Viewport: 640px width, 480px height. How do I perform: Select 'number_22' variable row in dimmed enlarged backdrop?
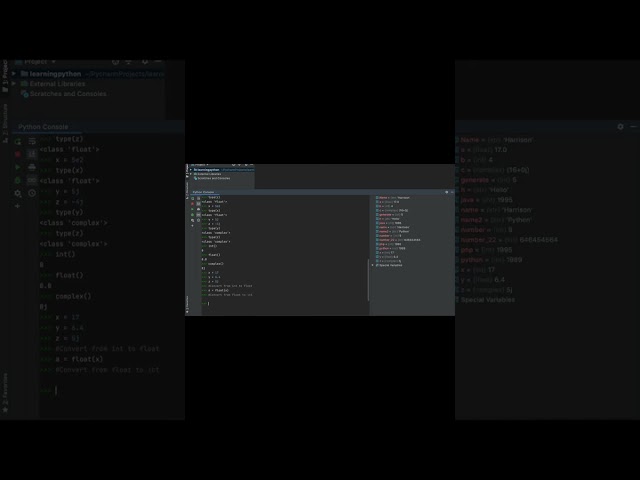(x=507, y=240)
